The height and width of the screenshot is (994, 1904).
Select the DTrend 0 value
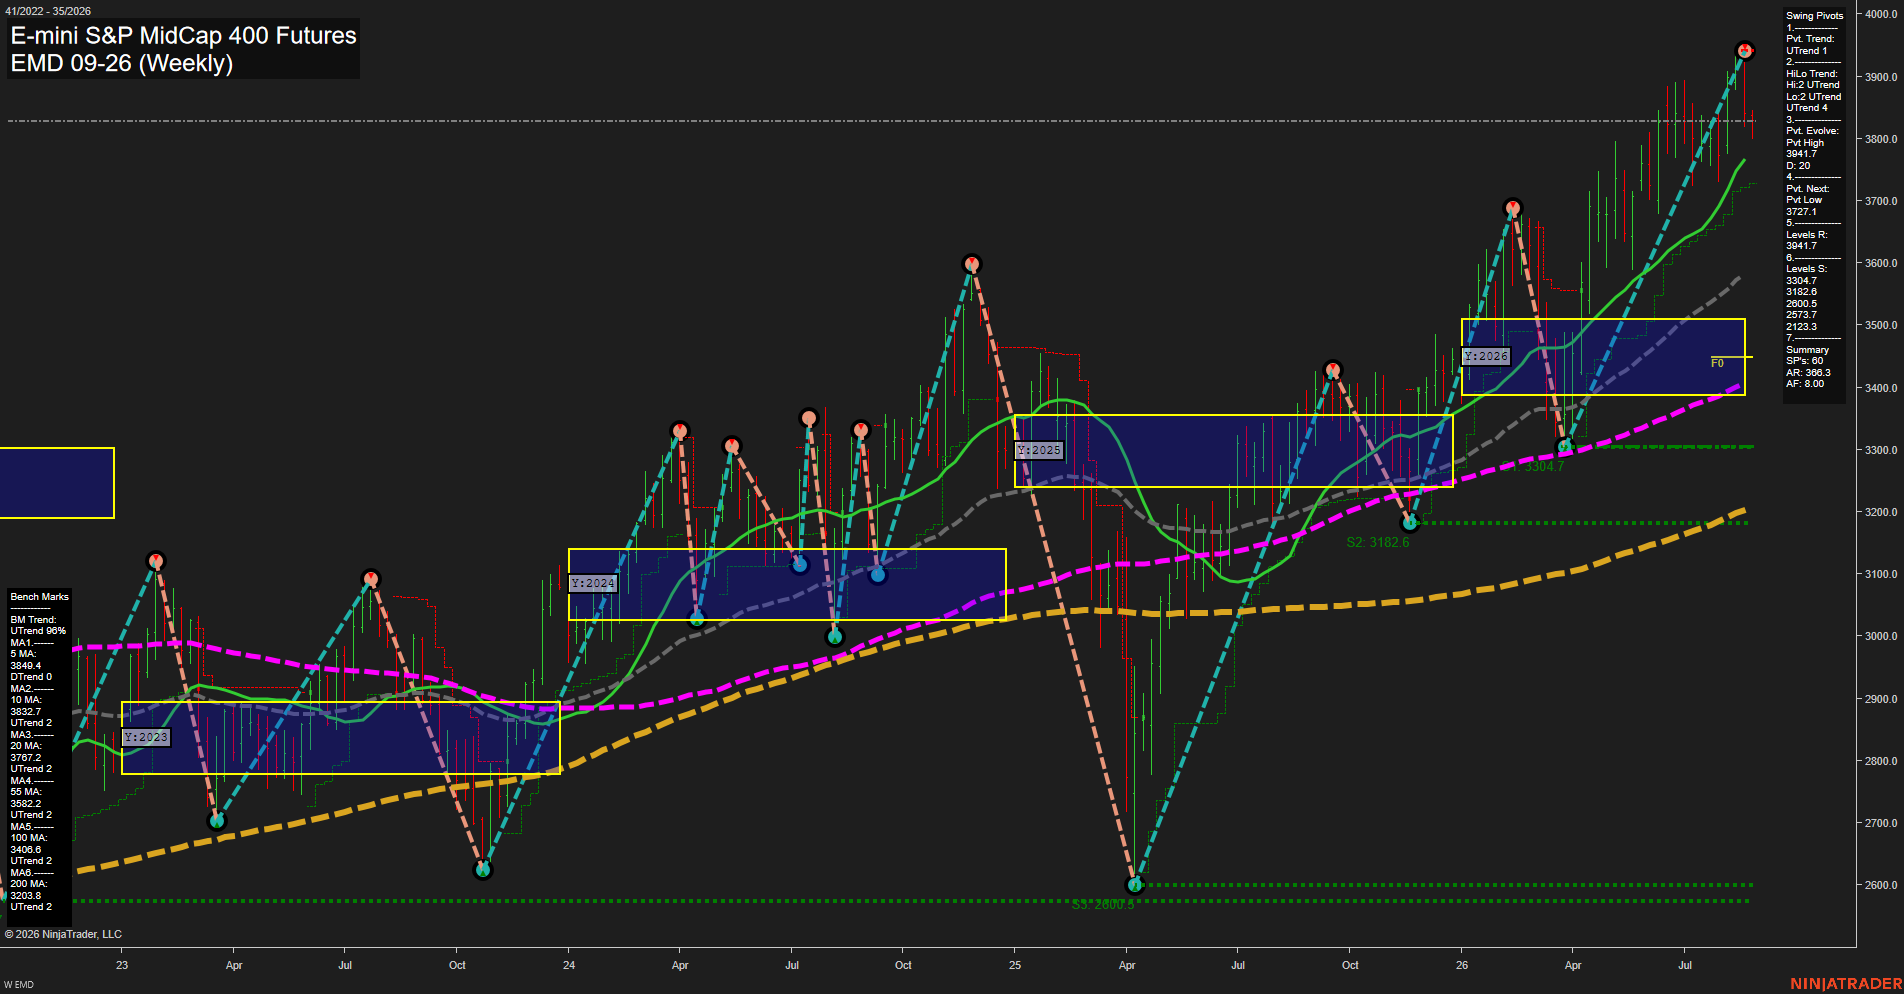(x=31, y=677)
